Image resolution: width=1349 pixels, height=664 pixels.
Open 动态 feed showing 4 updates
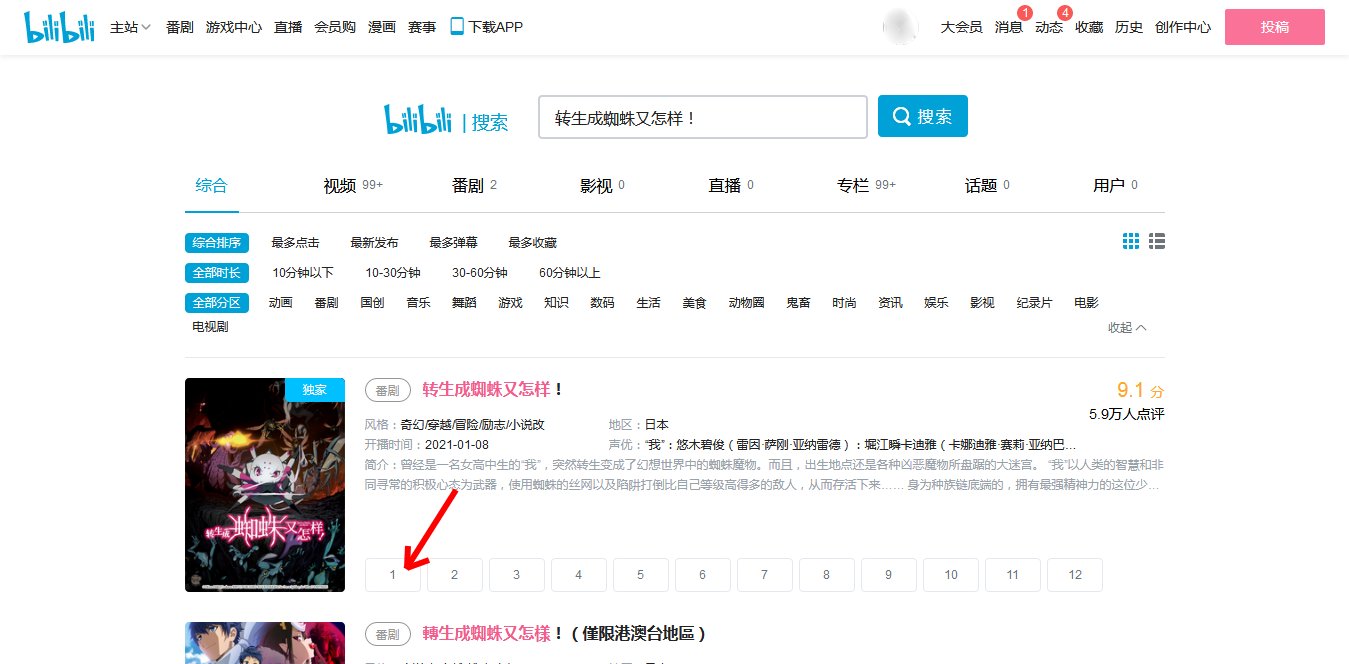(x=1048, y=27)
